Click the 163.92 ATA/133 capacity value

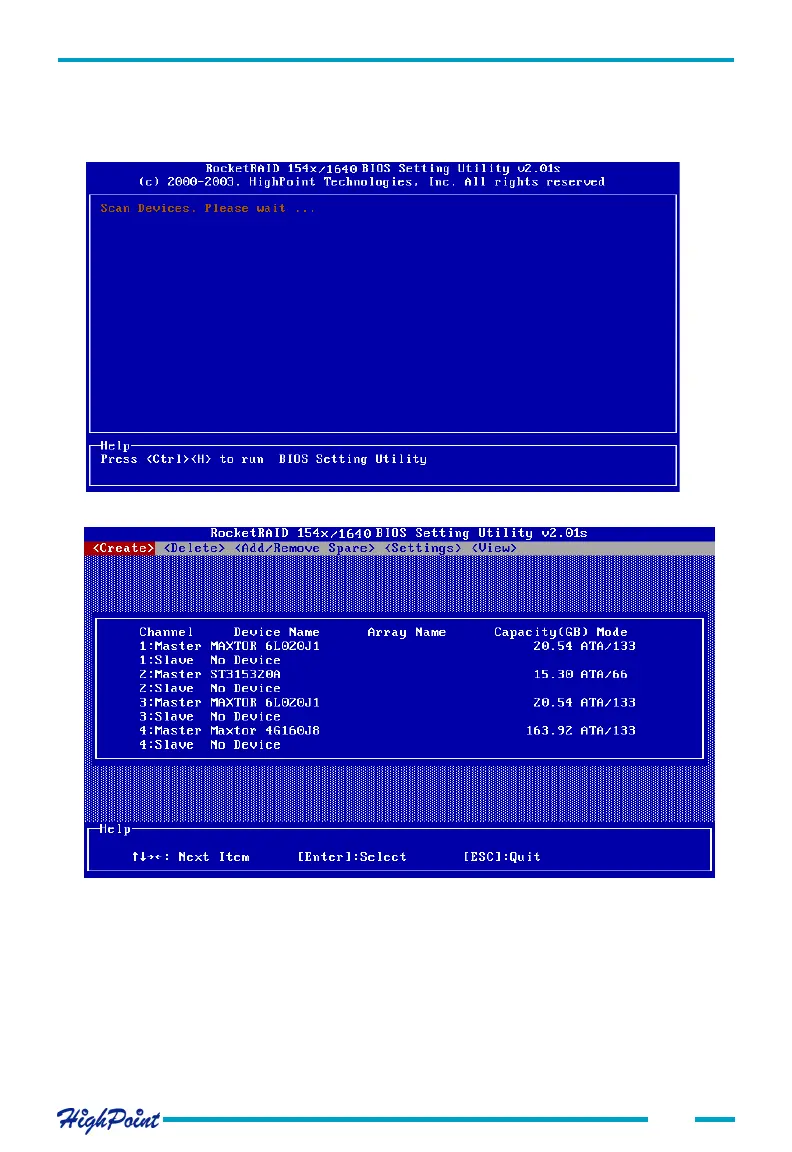coord(580,730)
